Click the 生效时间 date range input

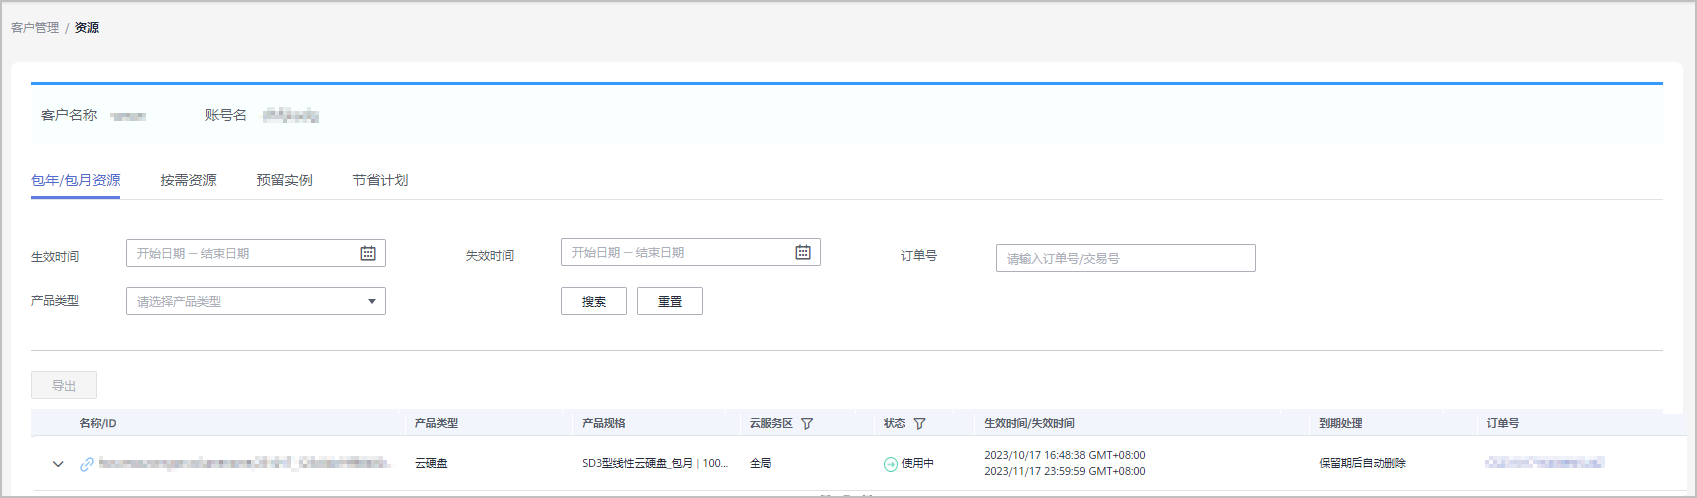pos(240,253)
